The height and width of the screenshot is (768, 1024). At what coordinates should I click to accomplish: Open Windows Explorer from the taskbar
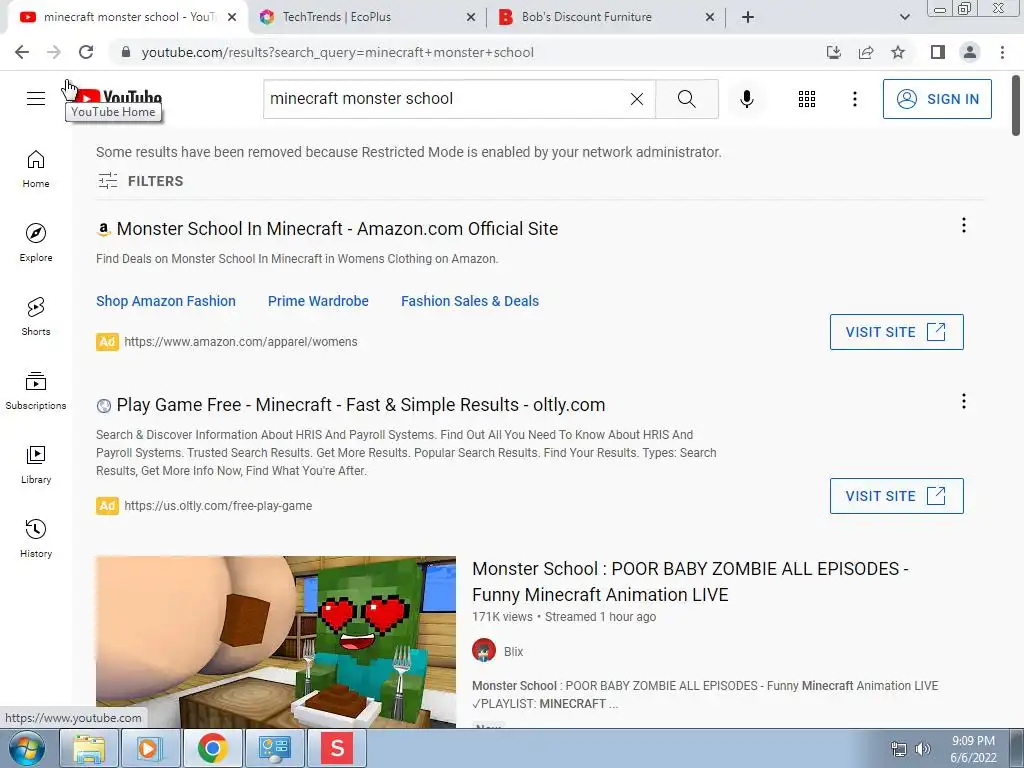coord(89,748)
